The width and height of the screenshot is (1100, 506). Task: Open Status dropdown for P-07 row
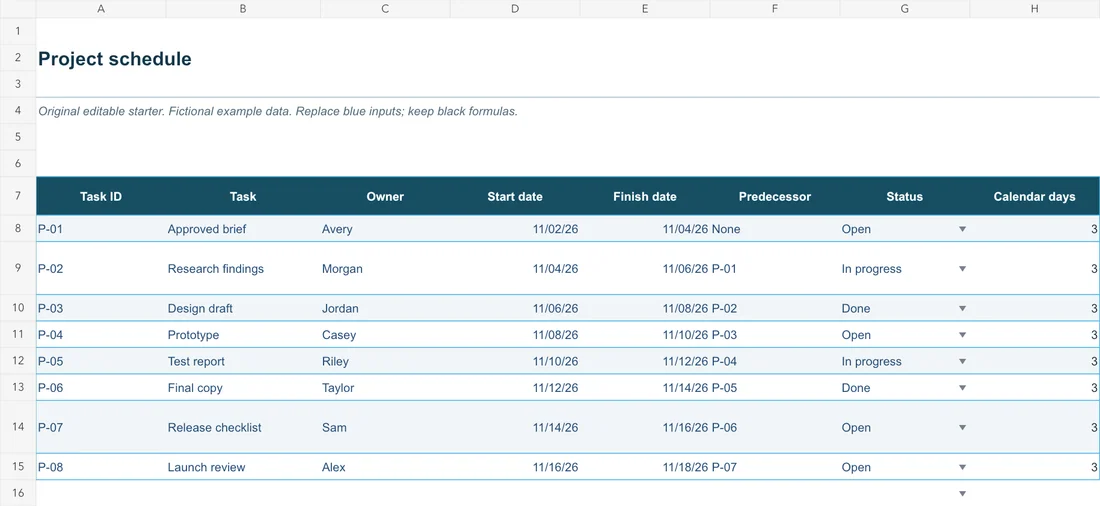[962, 427]
